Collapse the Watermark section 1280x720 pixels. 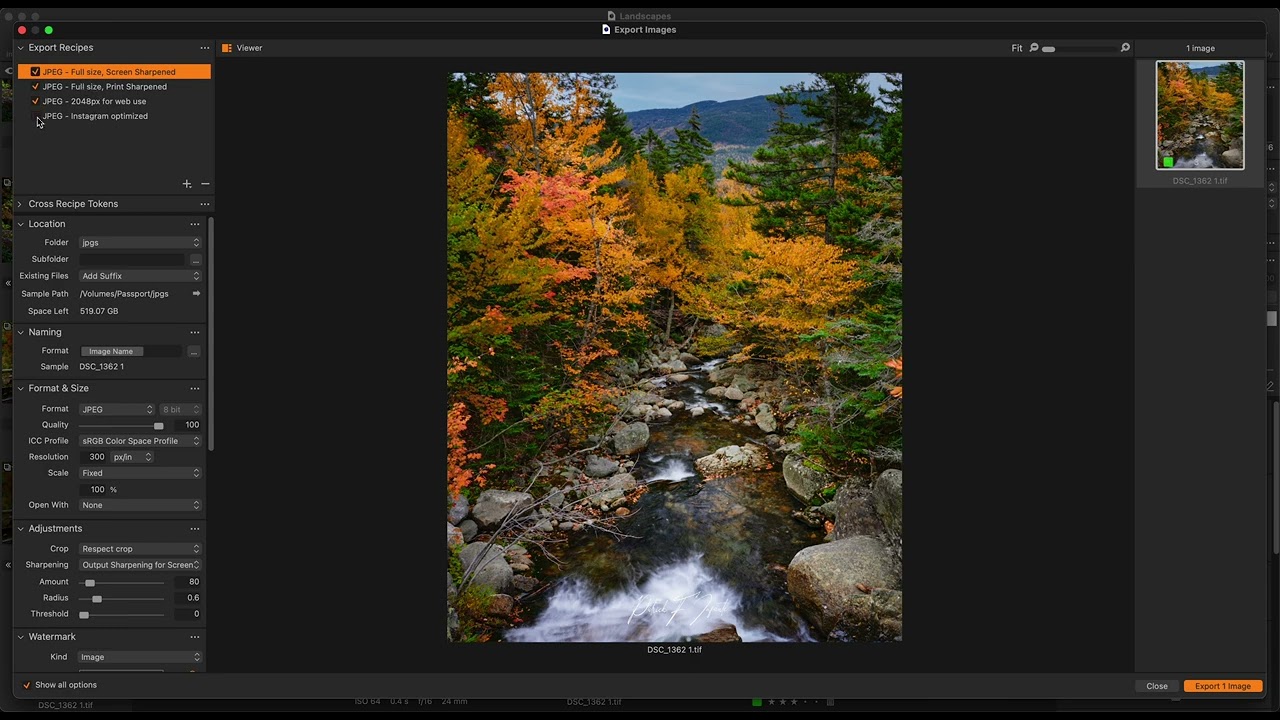point(20,636)
